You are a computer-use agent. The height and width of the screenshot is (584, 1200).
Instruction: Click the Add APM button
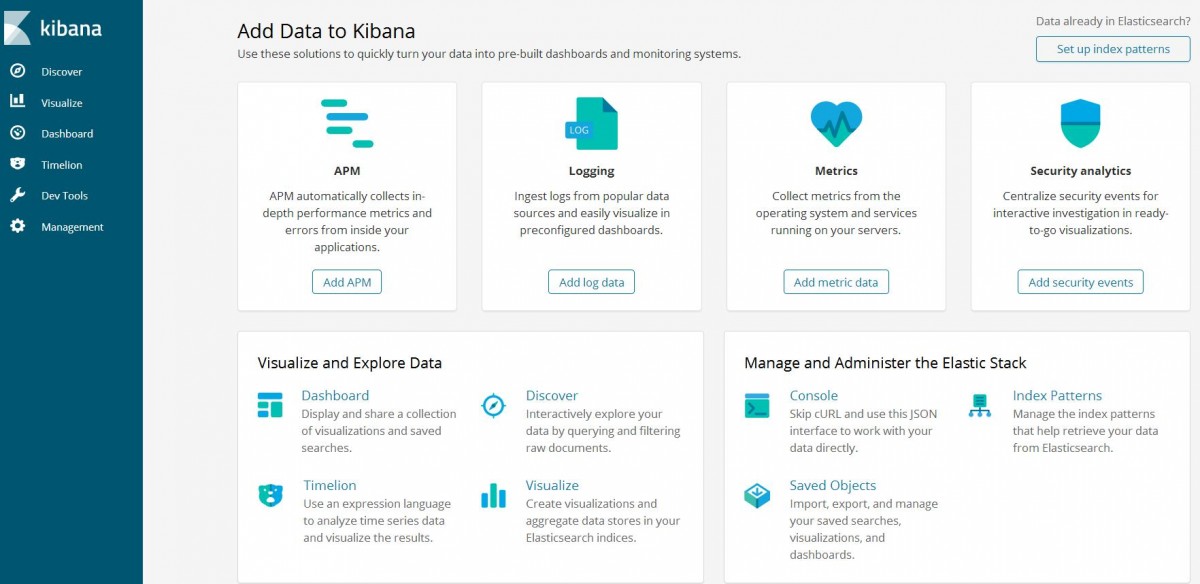tap(347, 282)
